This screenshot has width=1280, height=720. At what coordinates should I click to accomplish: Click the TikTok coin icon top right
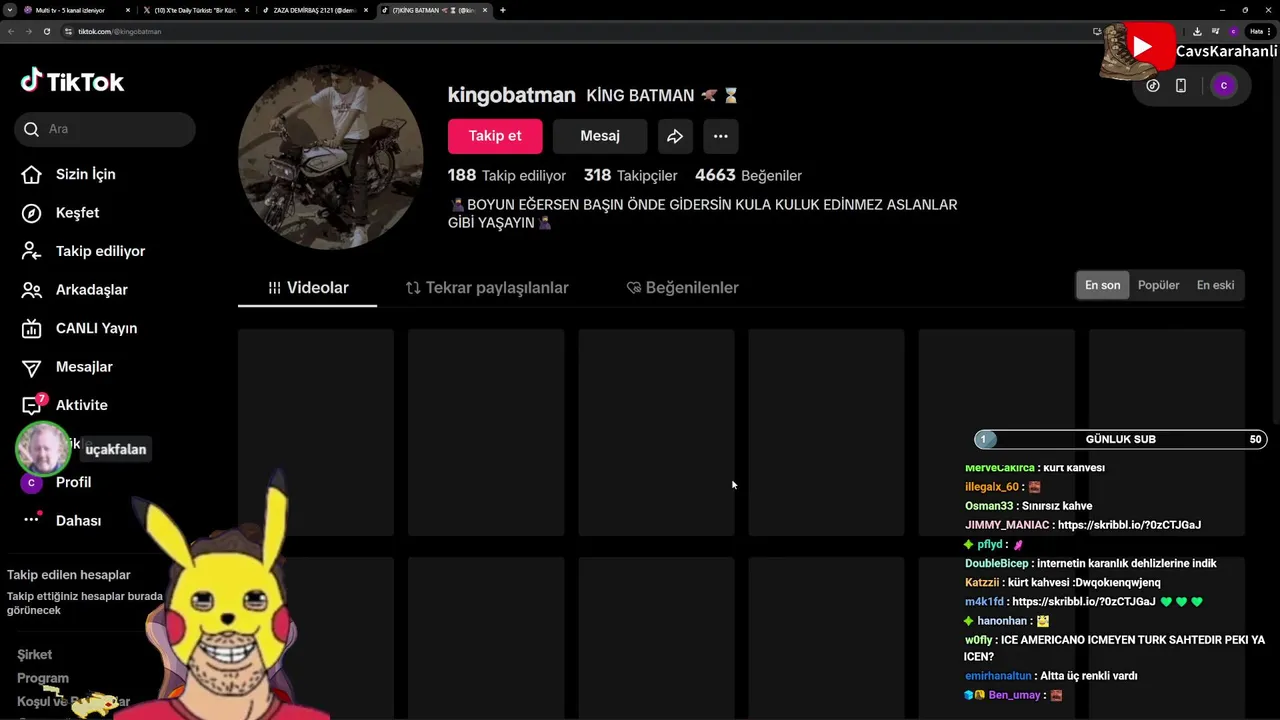pyautogui.click(x=1153, y=86)
